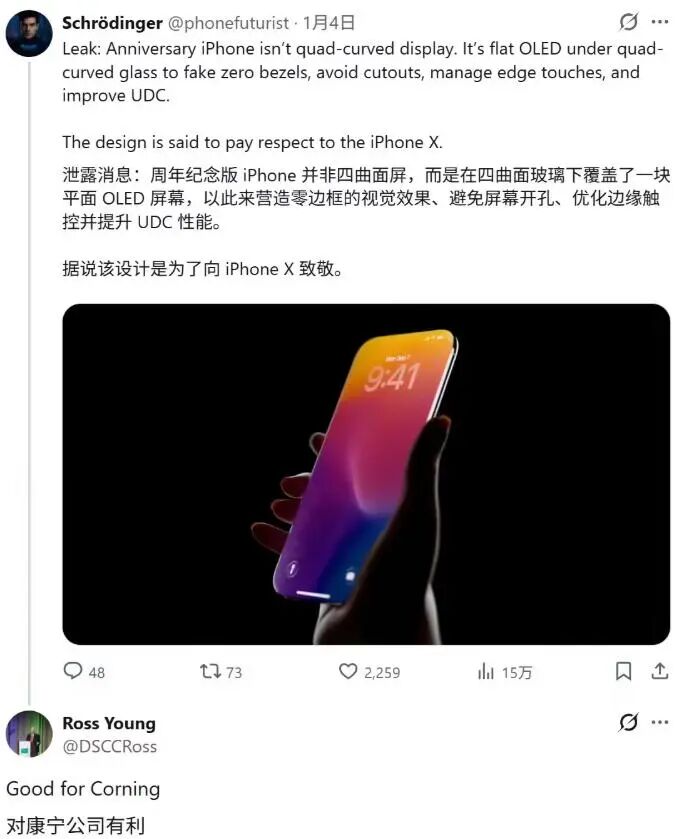Click the 'Good for Corning' reply text
686x839 pixels.
click(83, 789)
